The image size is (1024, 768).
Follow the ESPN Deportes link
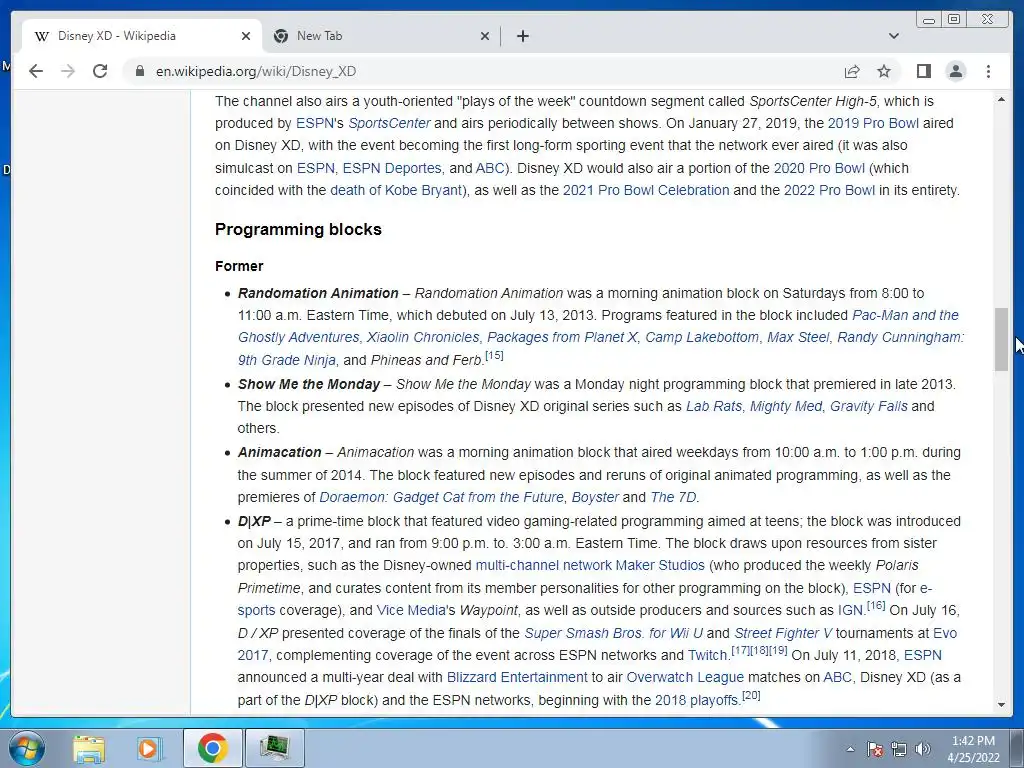pyautogui.click(x=392, y=168)
